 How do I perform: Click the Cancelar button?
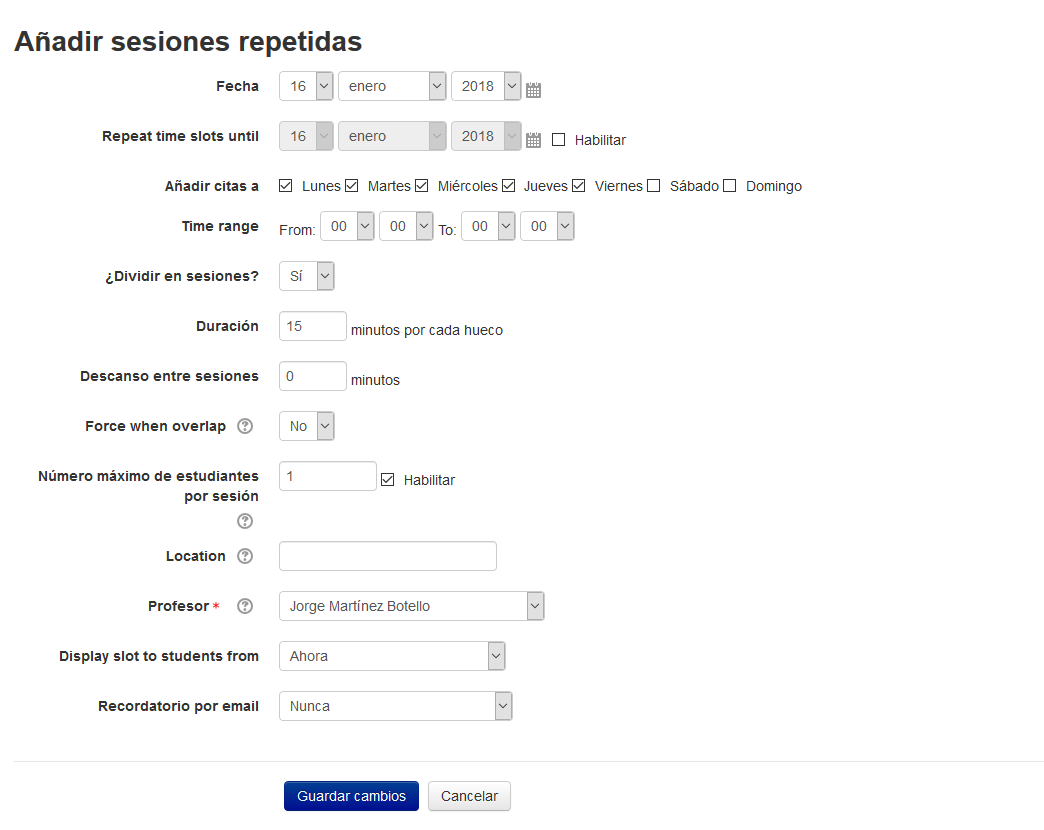469,796
